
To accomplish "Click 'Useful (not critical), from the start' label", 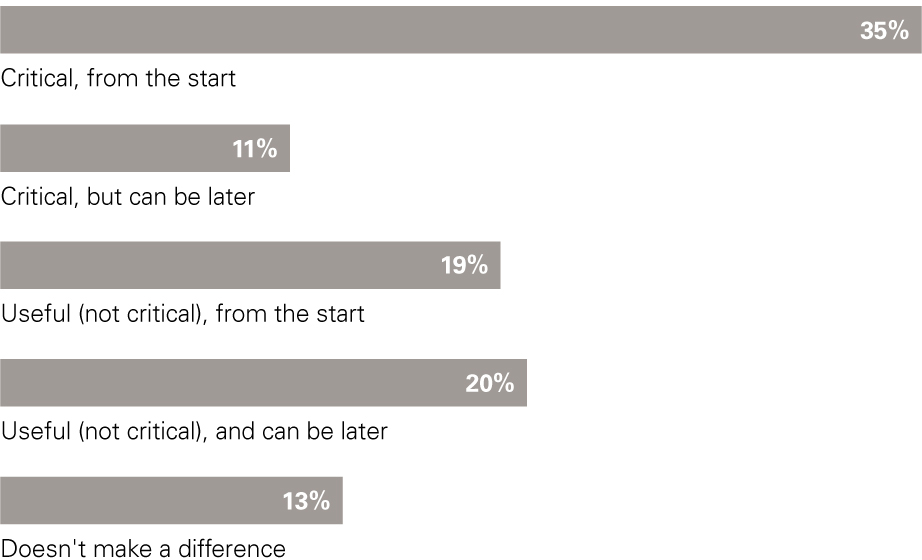I will 183,314.
